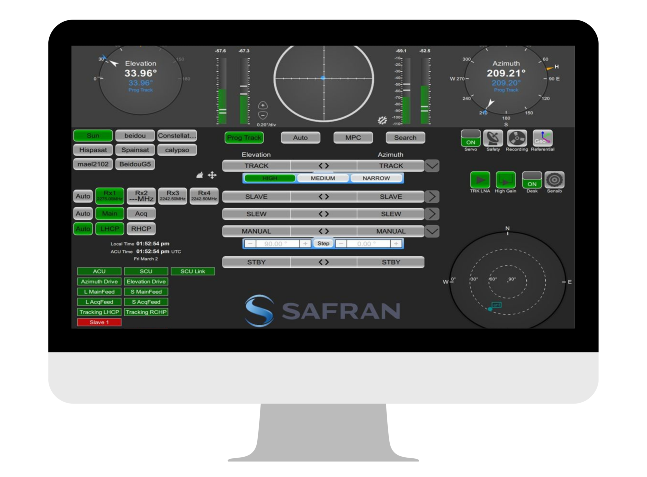
Task: Select the Referential axes icon
Action: pyautogui.click(x=542, y=138)
